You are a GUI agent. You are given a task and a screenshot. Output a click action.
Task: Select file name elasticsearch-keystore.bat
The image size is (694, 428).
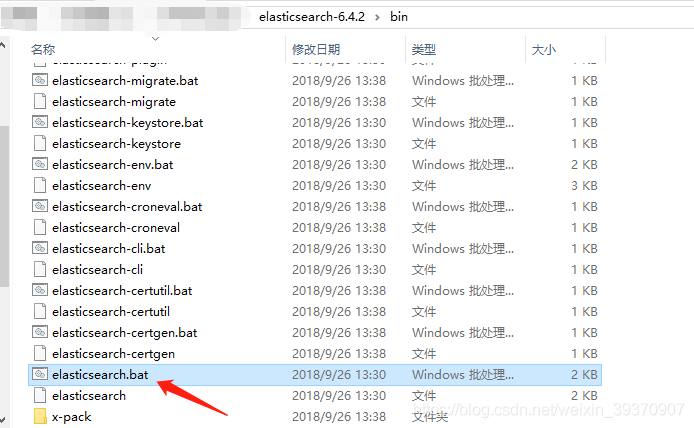(x=127, y=123)
